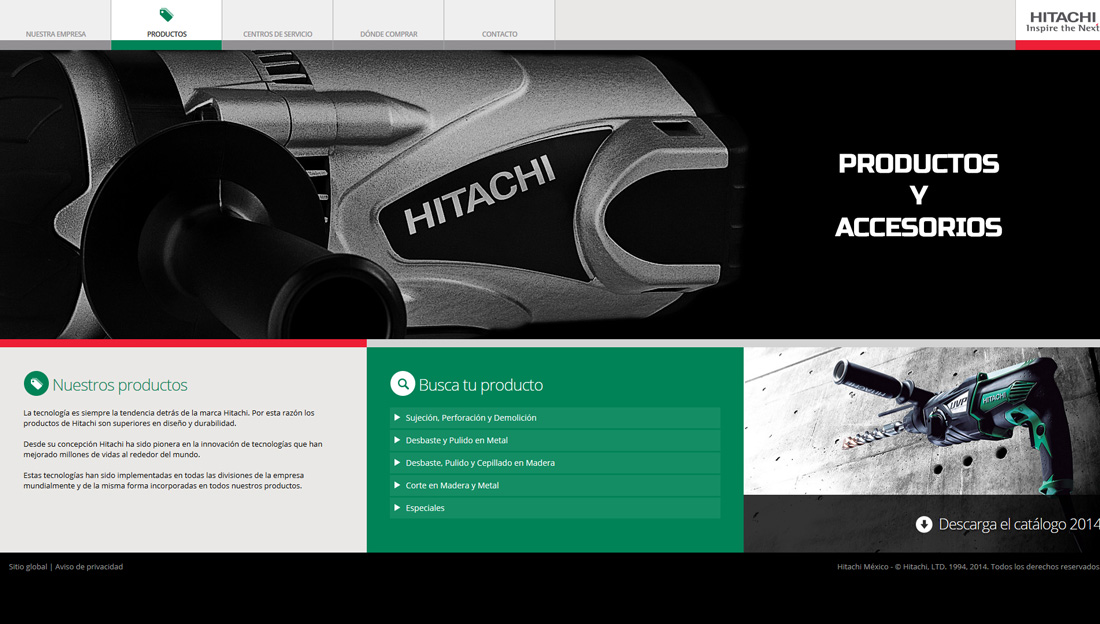Open Corte en Madera y Metal category
Viewport: 1100px width, 624px height.
(x=555, y=485)
